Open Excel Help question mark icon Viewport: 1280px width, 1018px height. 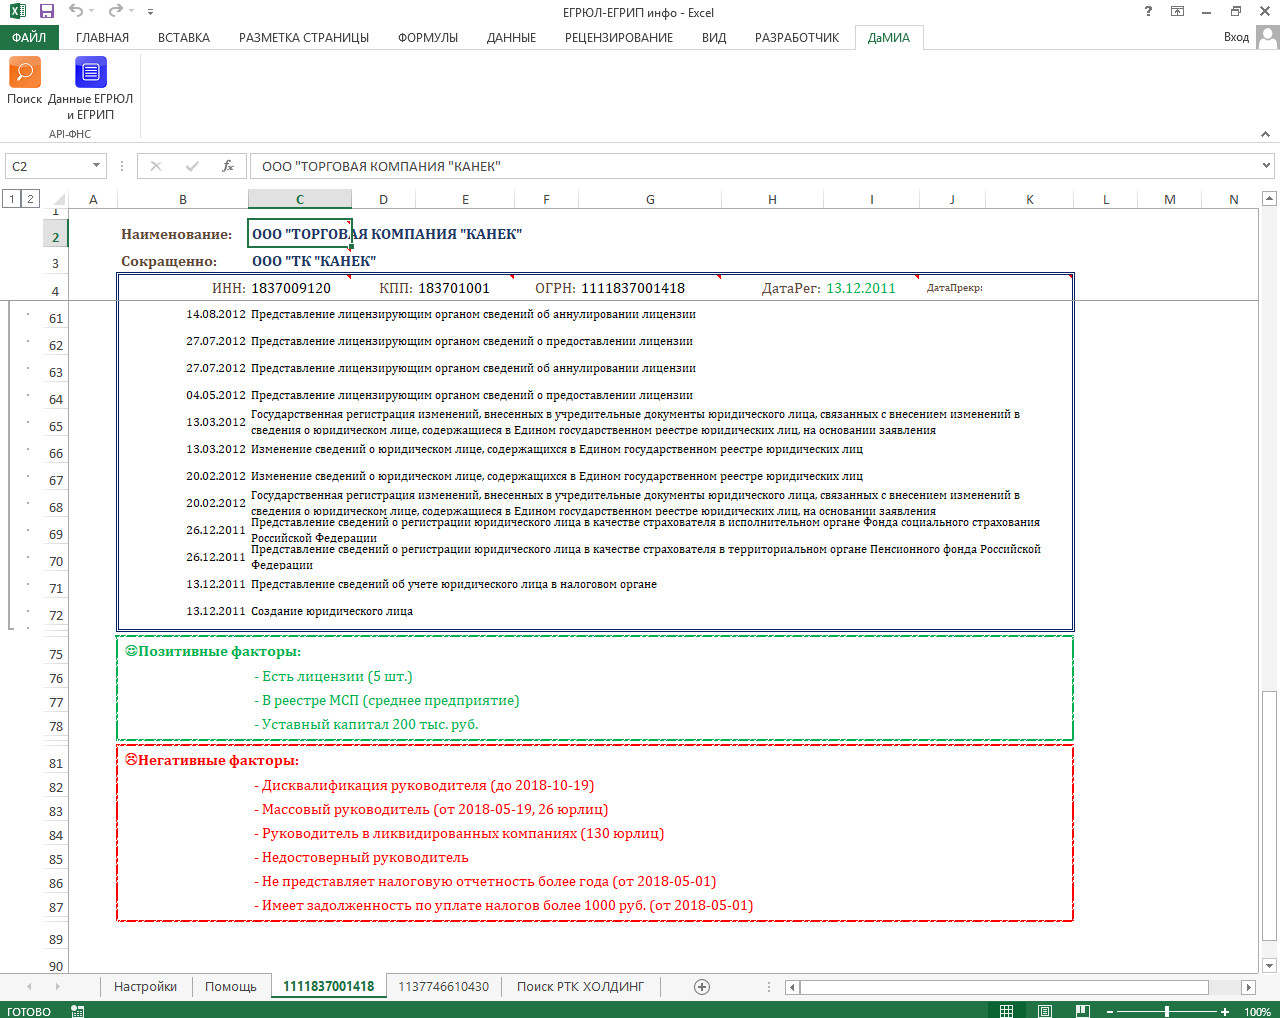(x=1148, y=12)
